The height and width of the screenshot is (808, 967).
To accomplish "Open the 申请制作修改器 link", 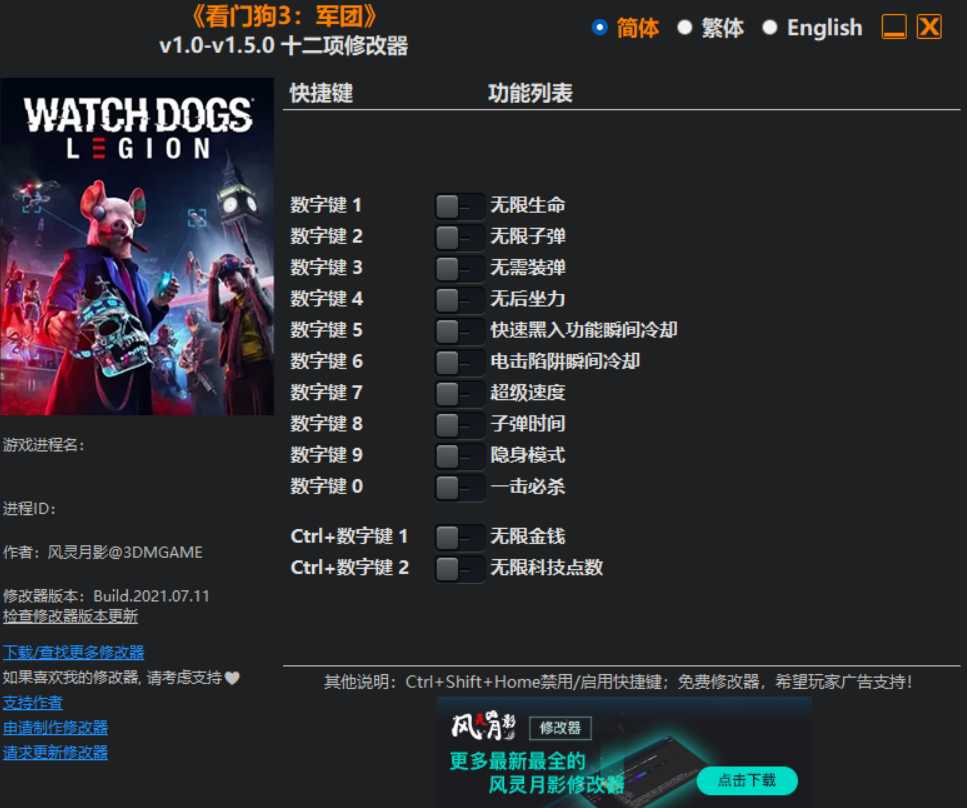I will pyautogui.click(x=56, y=728).
